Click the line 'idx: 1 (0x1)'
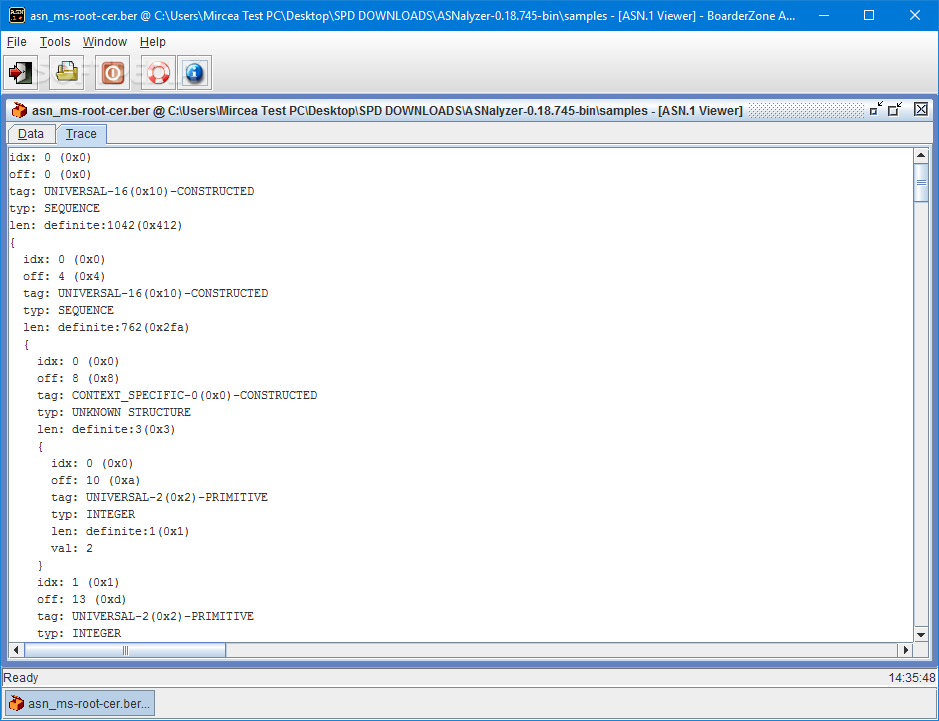This screenshot has height=721, width=939. (78, 582)
